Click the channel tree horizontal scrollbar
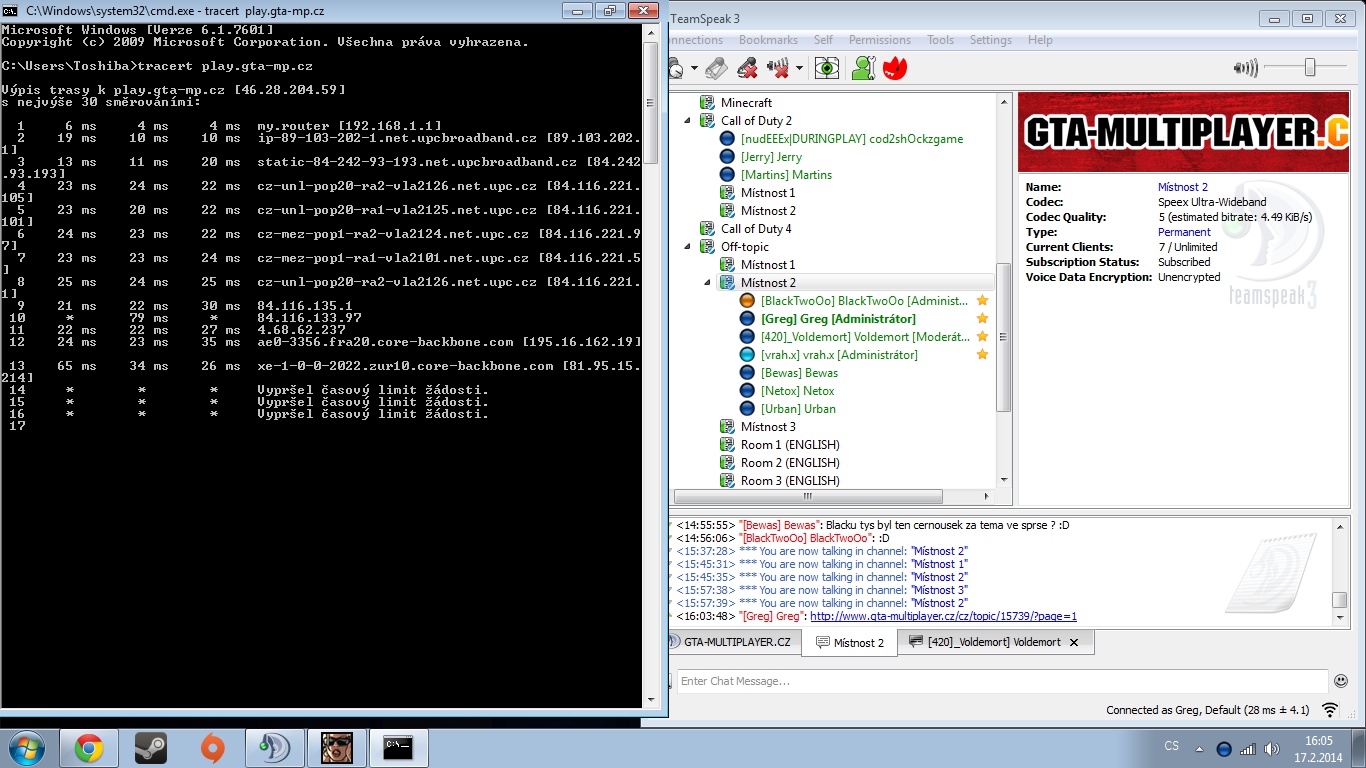This screenshot has height=768, width=1366. [809, 496]
